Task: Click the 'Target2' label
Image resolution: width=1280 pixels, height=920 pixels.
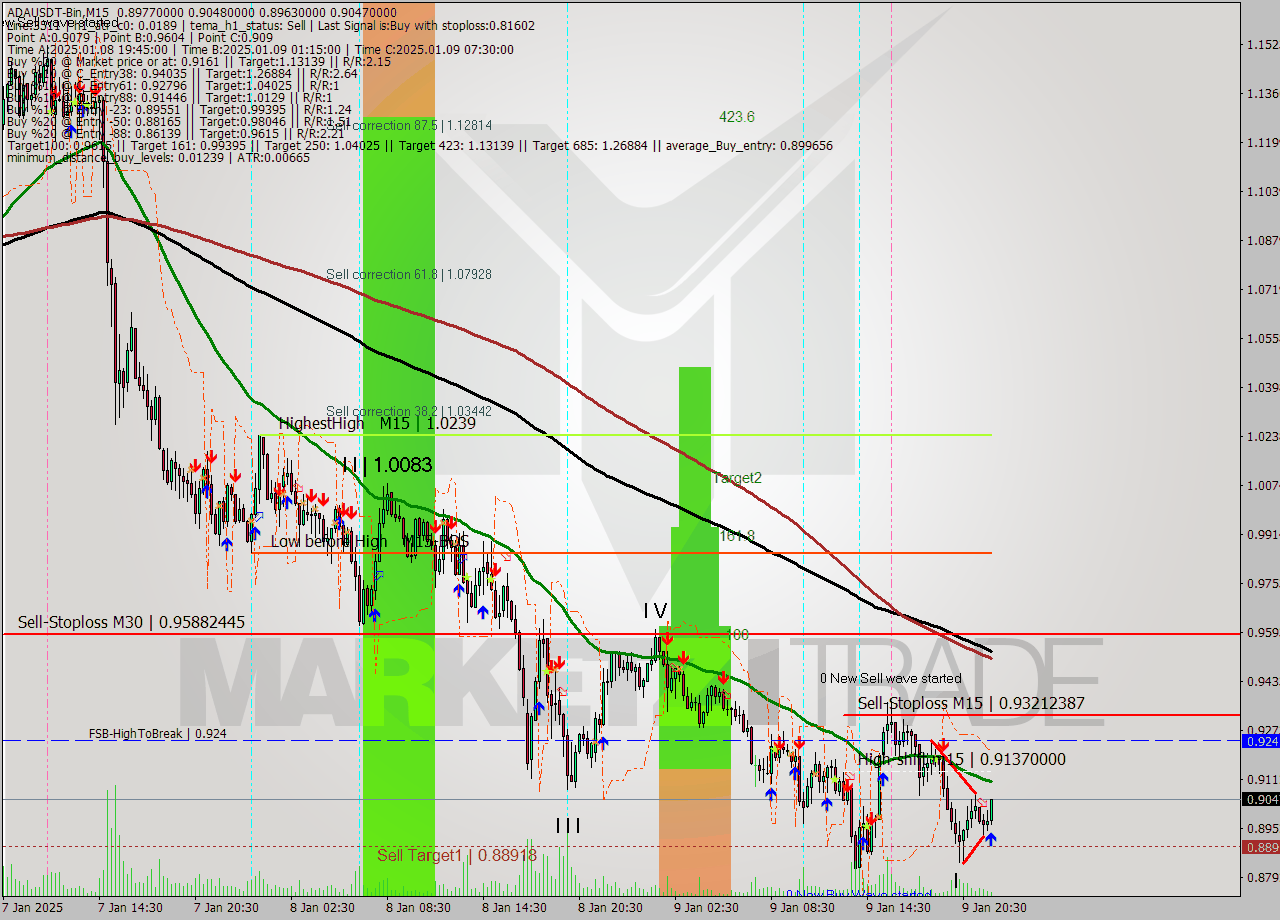Action: (737, 478)
